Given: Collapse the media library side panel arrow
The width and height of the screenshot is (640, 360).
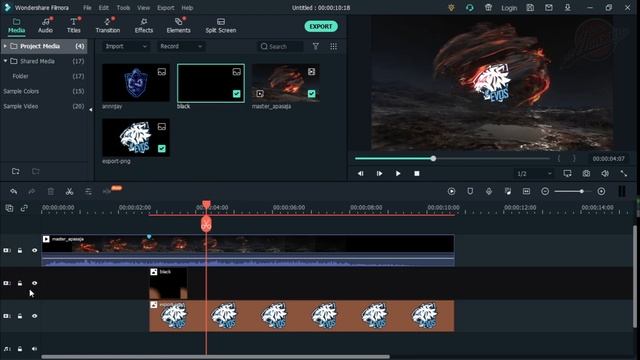Looking at the screenshot, I should [91, 109].
